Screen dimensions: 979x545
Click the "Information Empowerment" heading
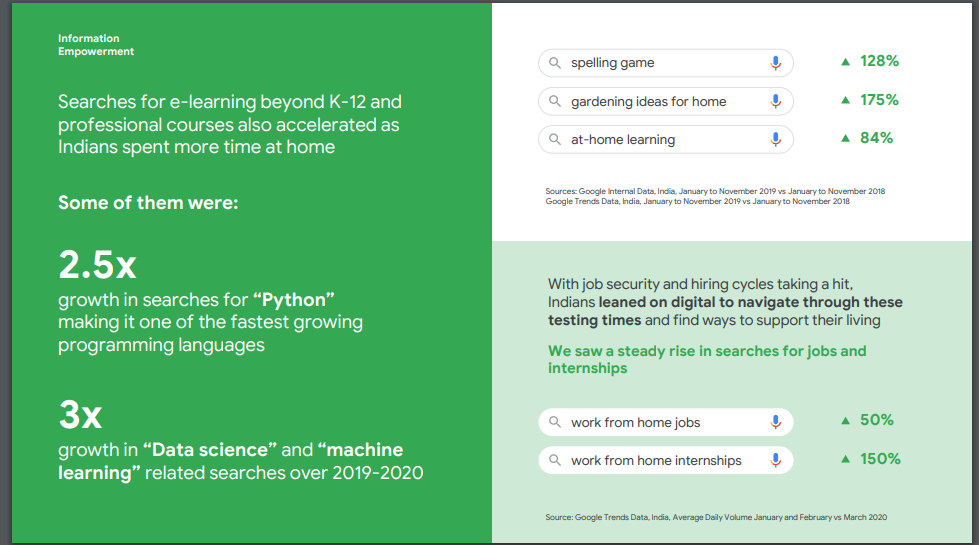coord(95,45)
